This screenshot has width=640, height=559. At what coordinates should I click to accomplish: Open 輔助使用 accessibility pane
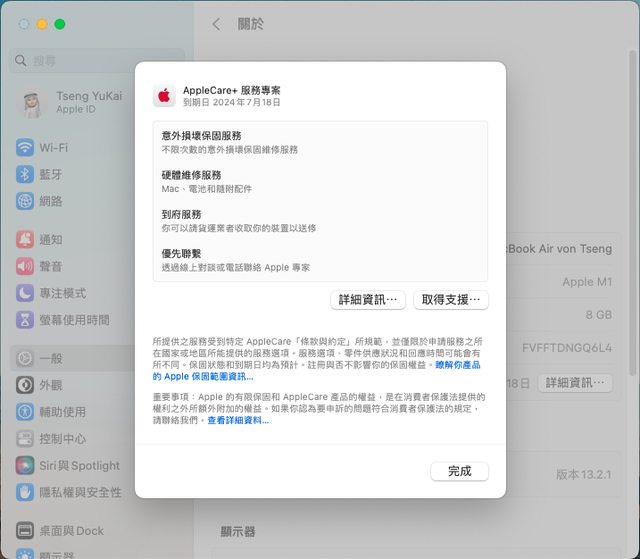coord(62,412)
